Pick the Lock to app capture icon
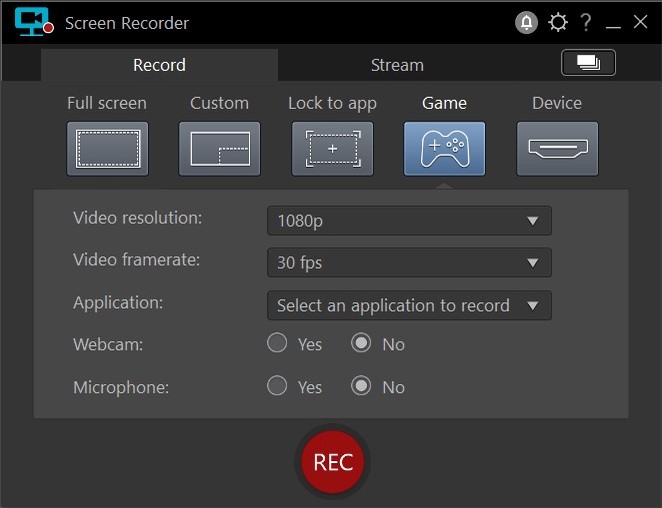The image size is (662, 508). [332, 149]
